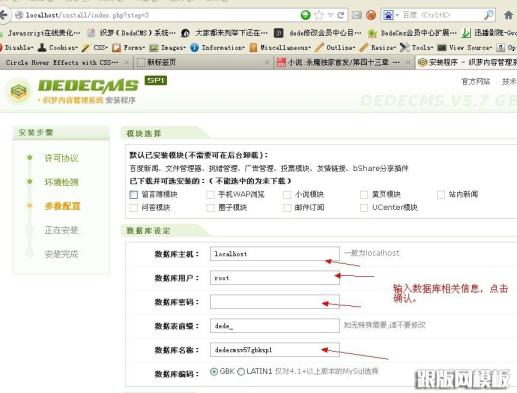517x393 pixels.
Task: Tick the 手机WAP浏览 checkbox
Action: click(x=210, y=195)
